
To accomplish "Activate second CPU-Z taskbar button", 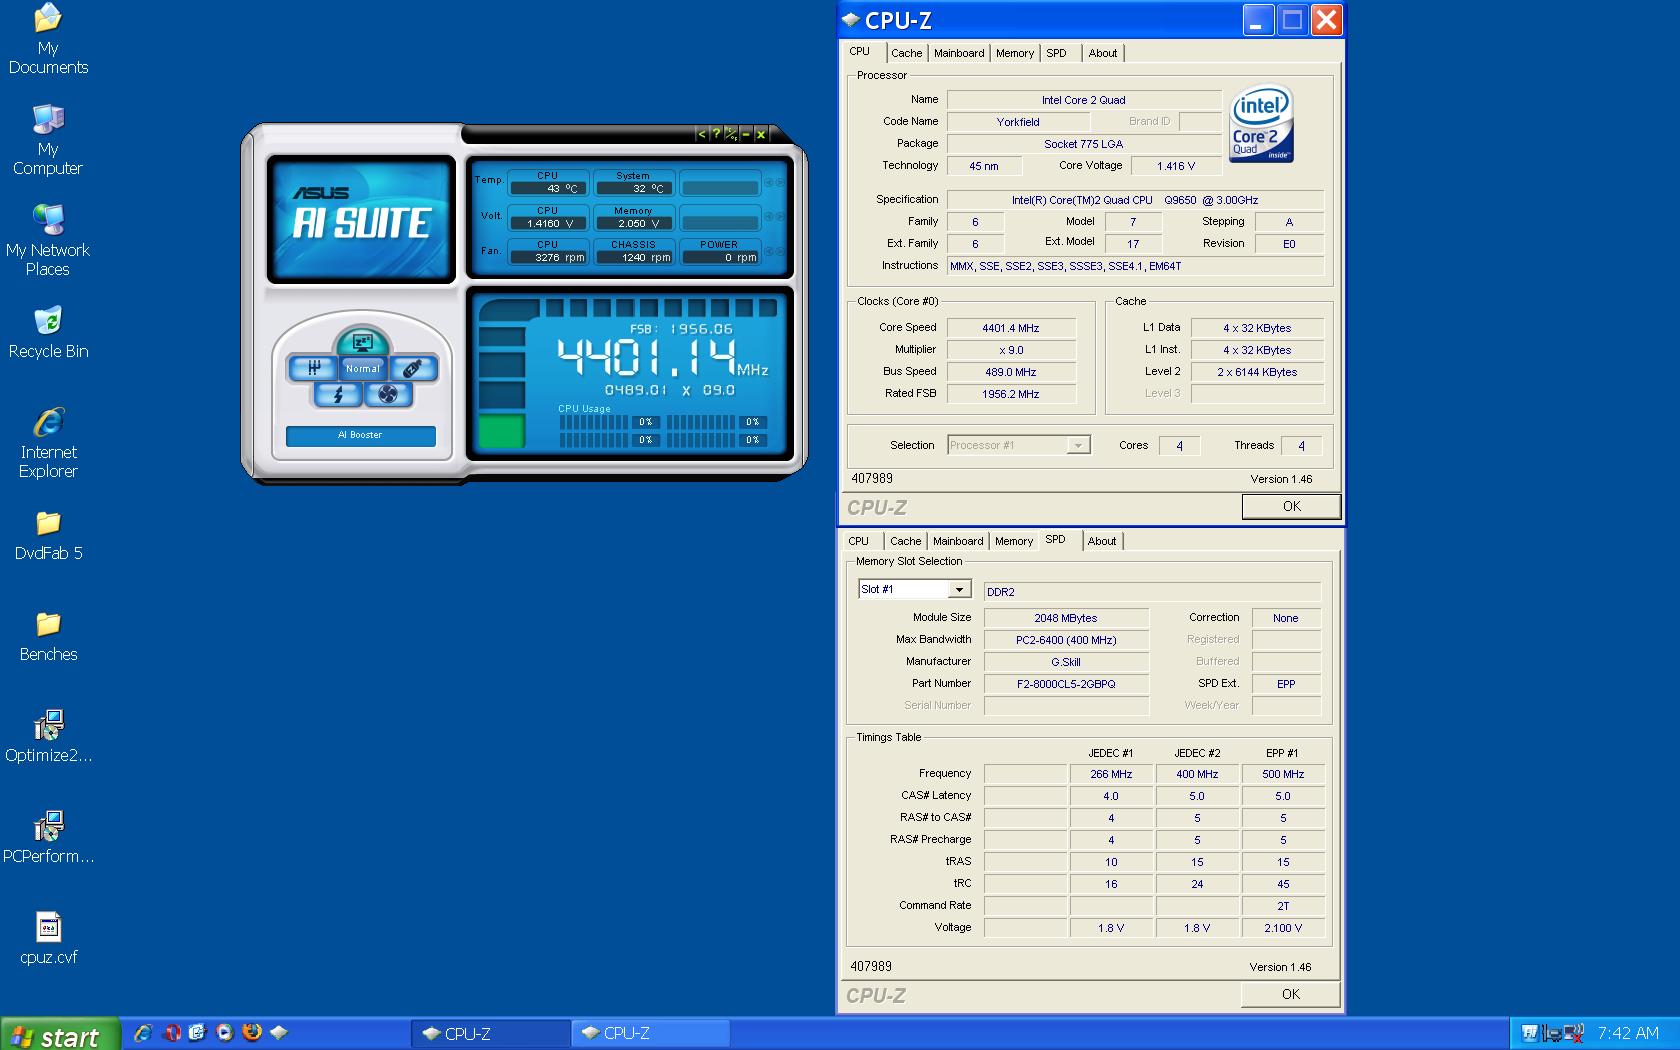I will point(650,1034).
